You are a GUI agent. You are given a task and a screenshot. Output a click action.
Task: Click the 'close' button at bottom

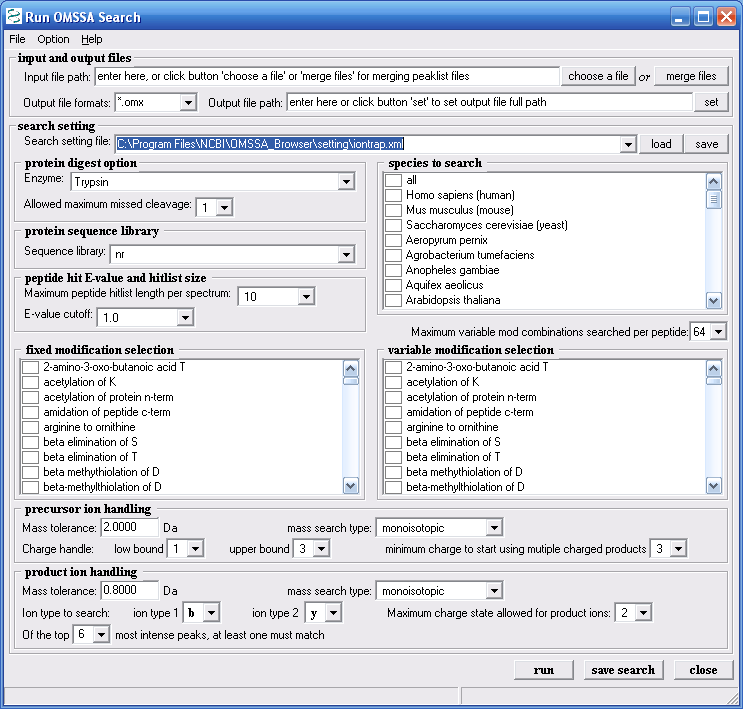(x=703, y=670)
